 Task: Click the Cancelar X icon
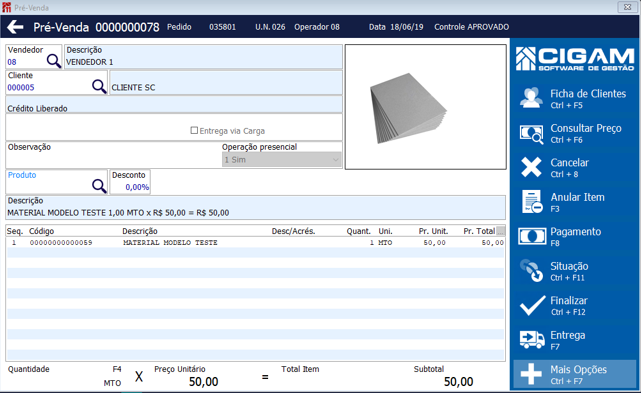pos(531,167)
